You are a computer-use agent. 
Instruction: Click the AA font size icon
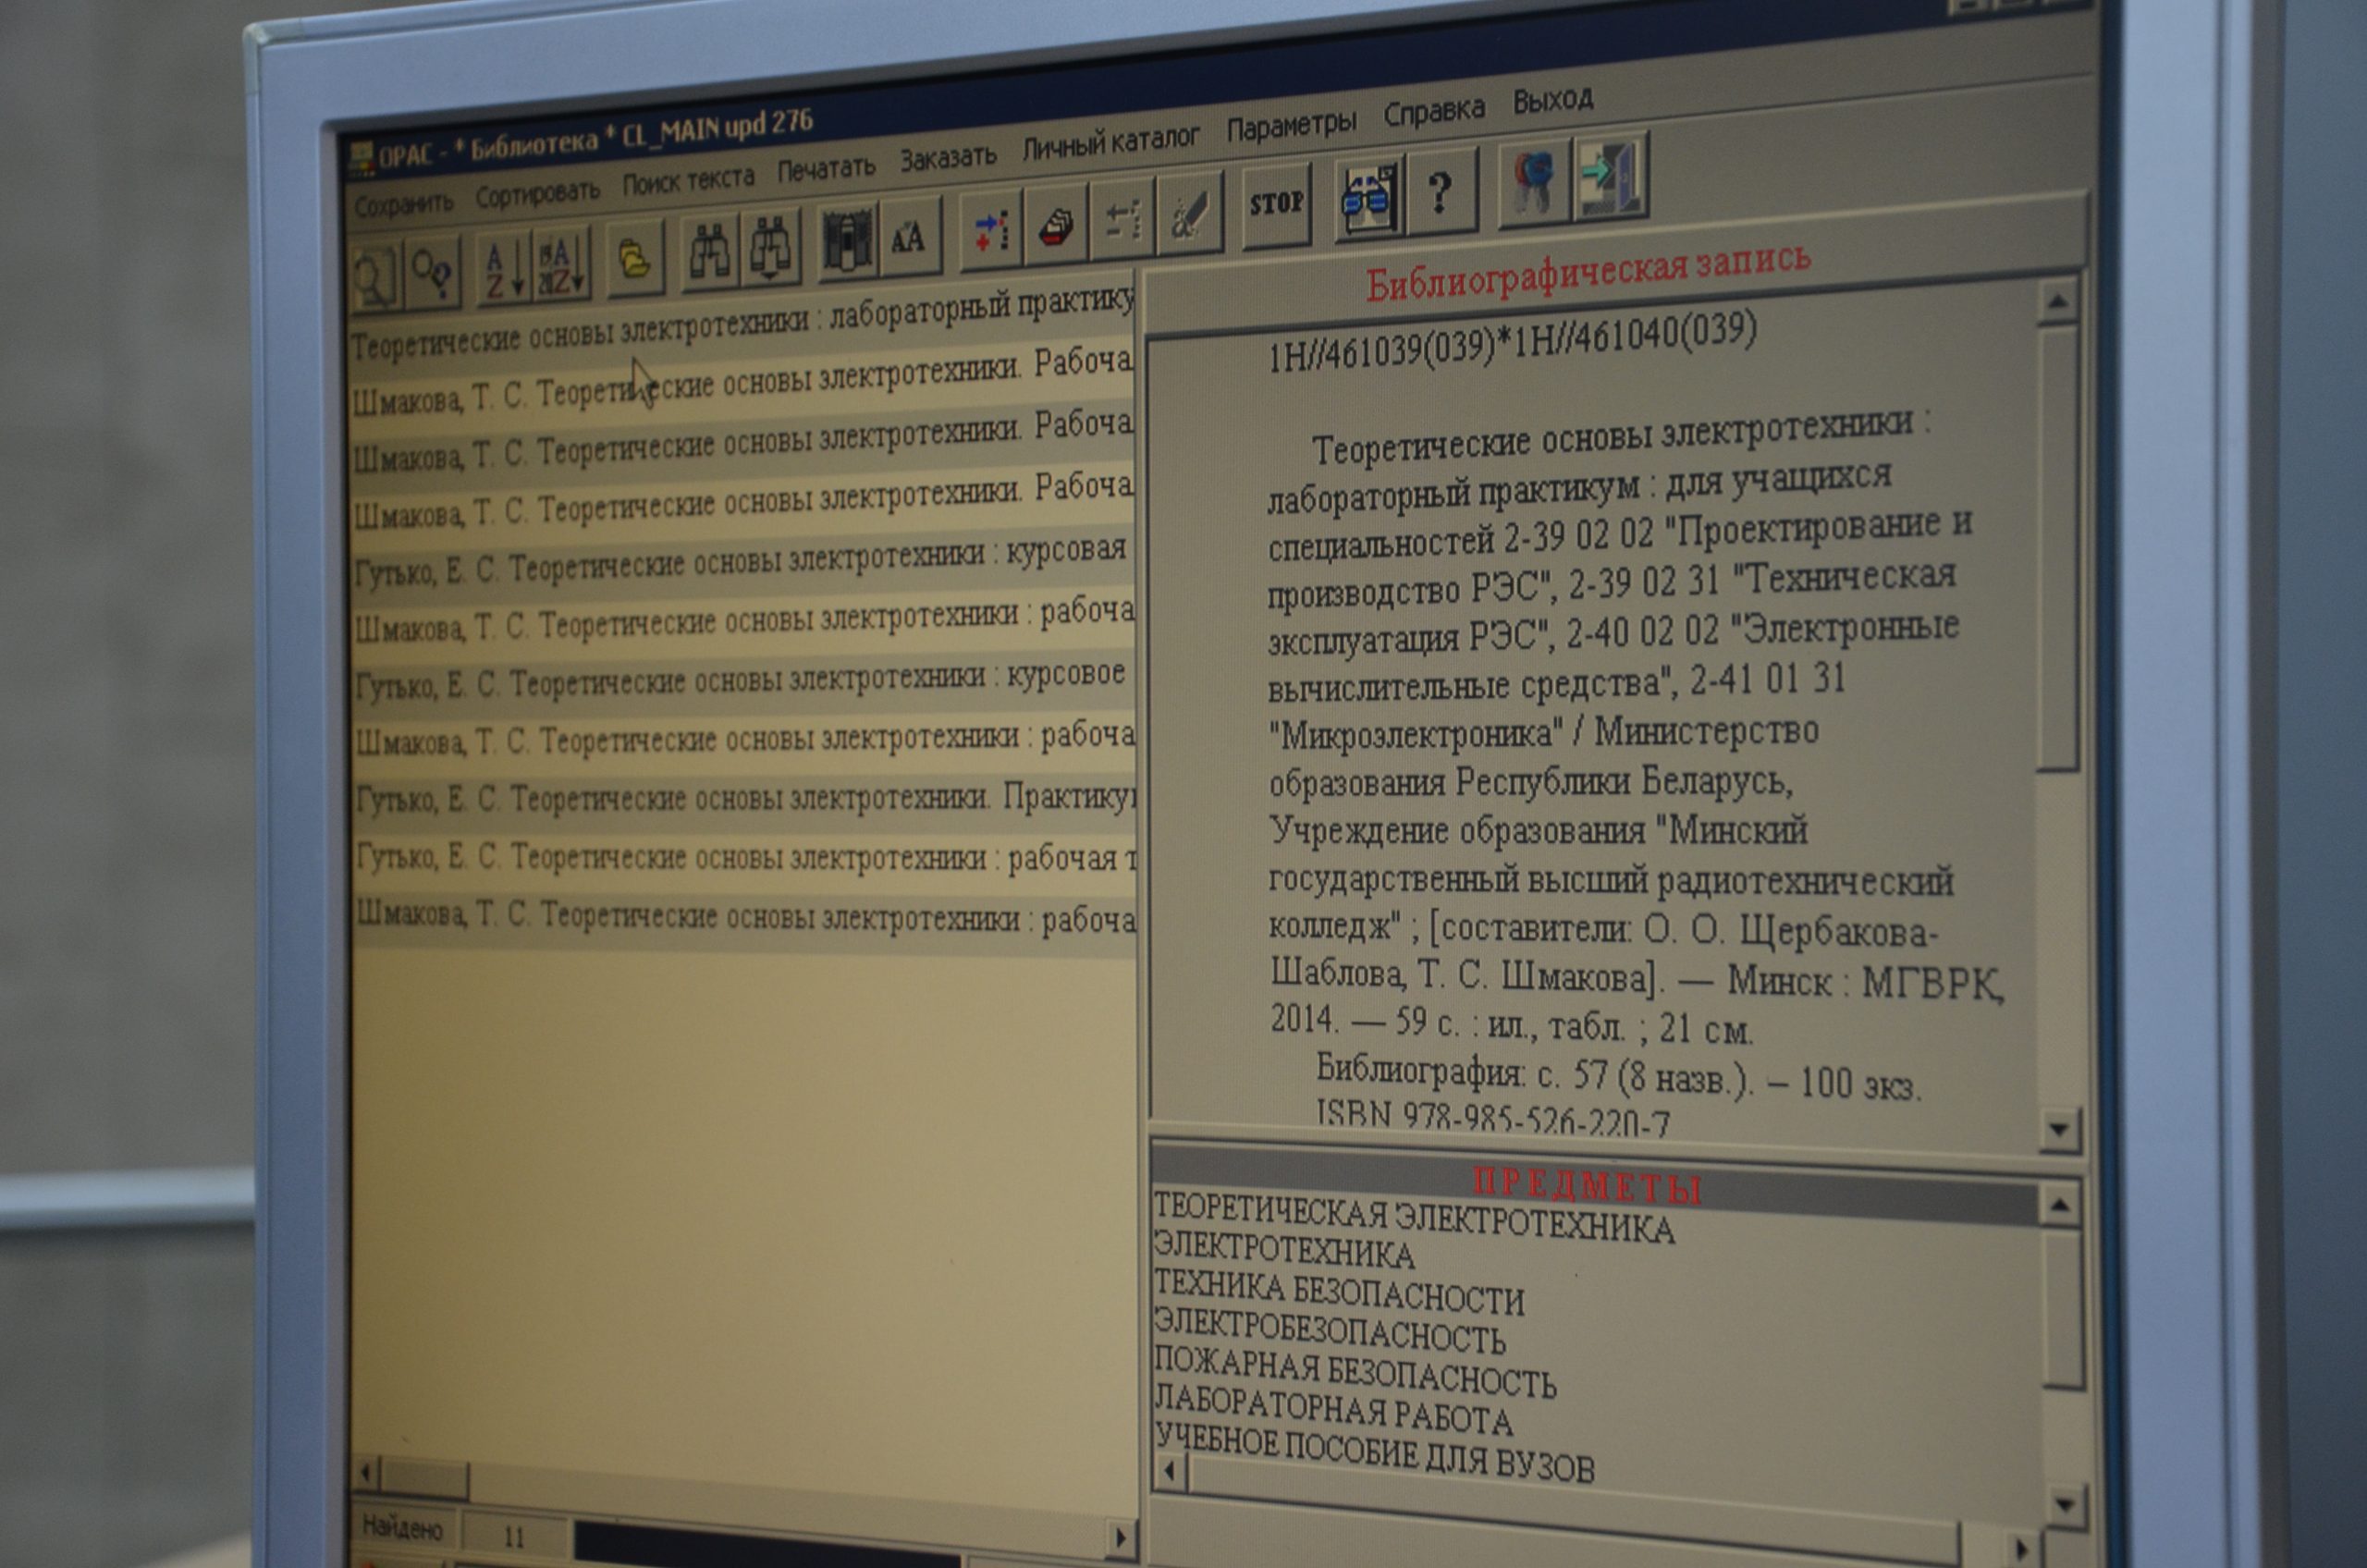(911, 238)
